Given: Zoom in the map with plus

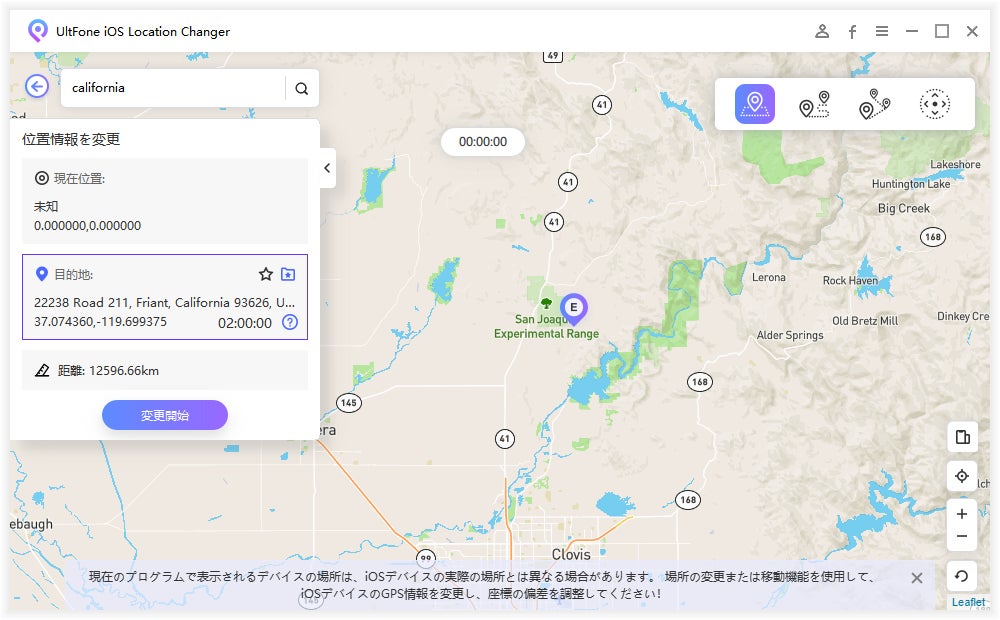Looking at the screenshot, I should click(x=962, y=513).
